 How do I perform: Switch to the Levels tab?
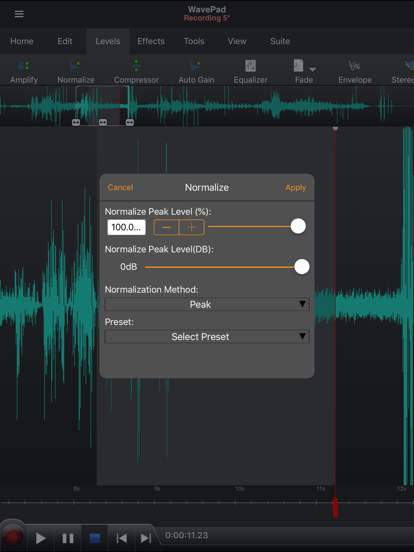coord(108,42)
